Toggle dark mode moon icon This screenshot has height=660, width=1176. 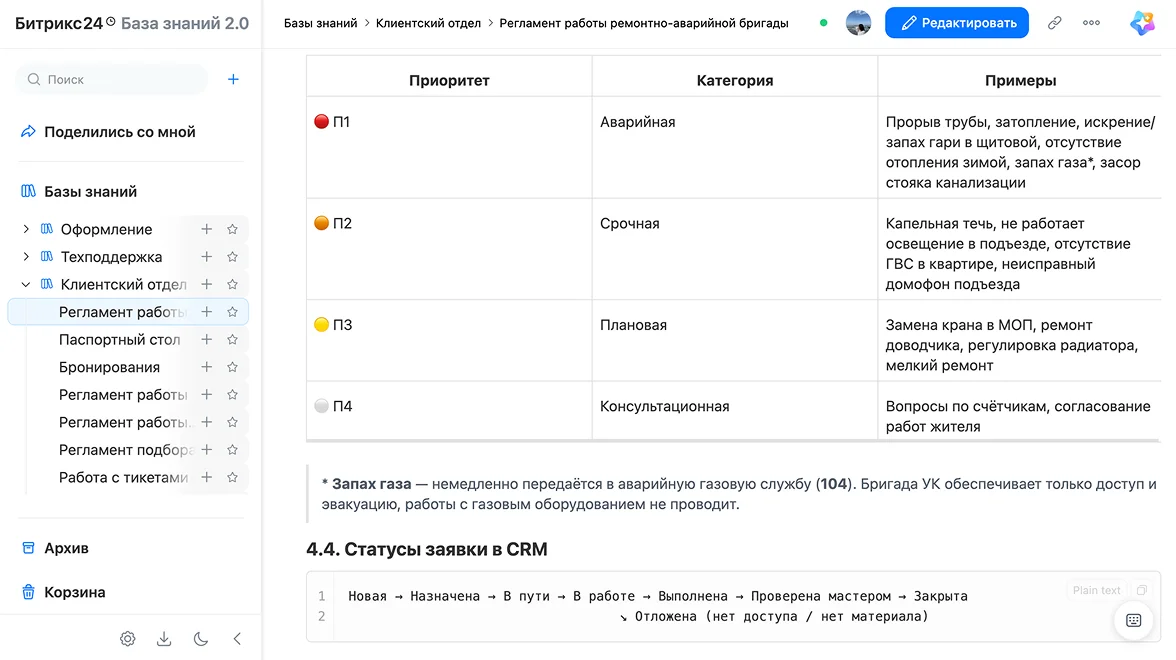coord(200,639)
